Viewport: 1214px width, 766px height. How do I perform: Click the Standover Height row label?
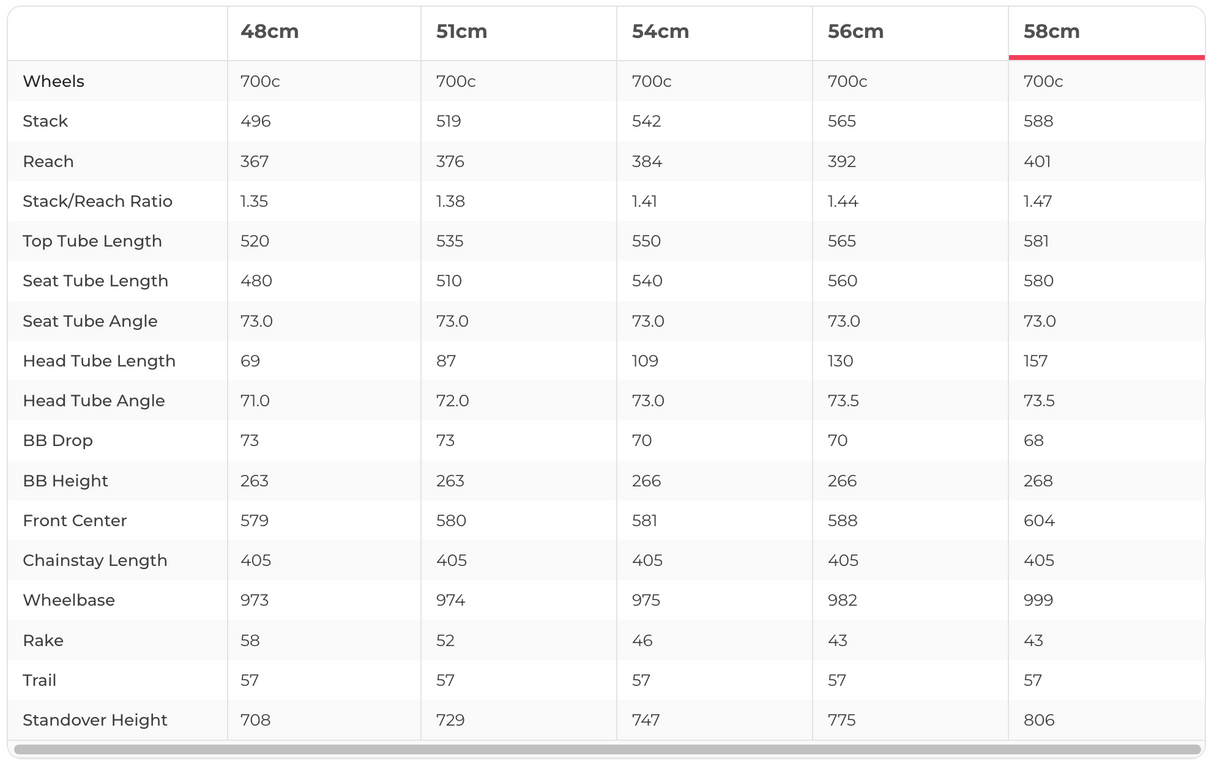point(95,720)
